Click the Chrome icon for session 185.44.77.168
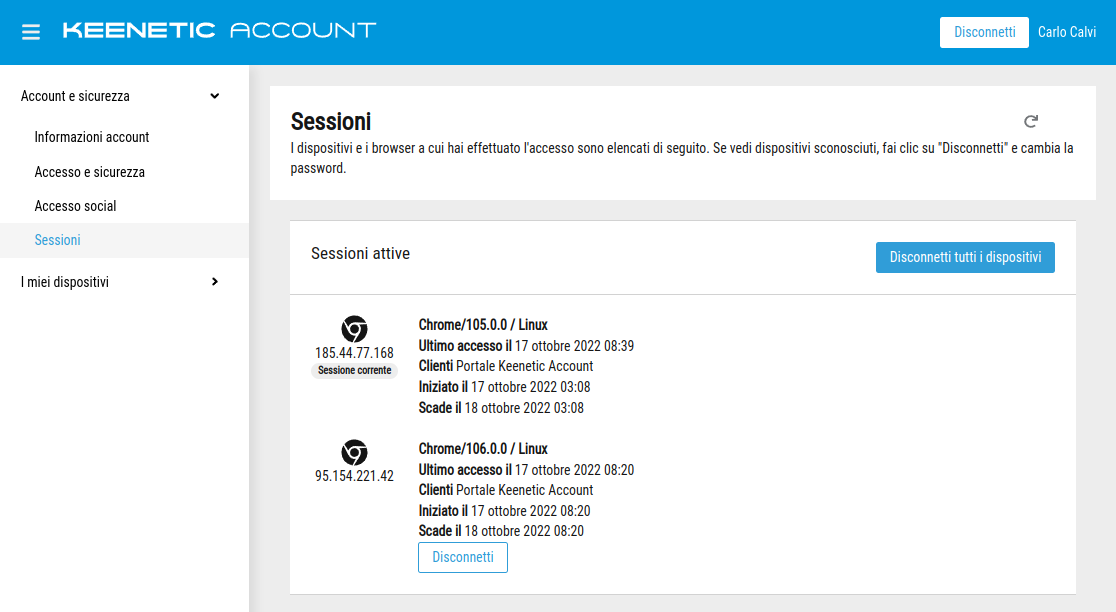Screen dimensions: 1116x612 [354, 329]
